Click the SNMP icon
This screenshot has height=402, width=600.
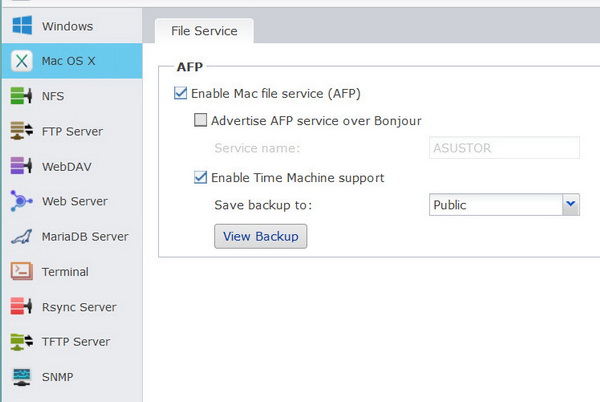click(22, 377)
